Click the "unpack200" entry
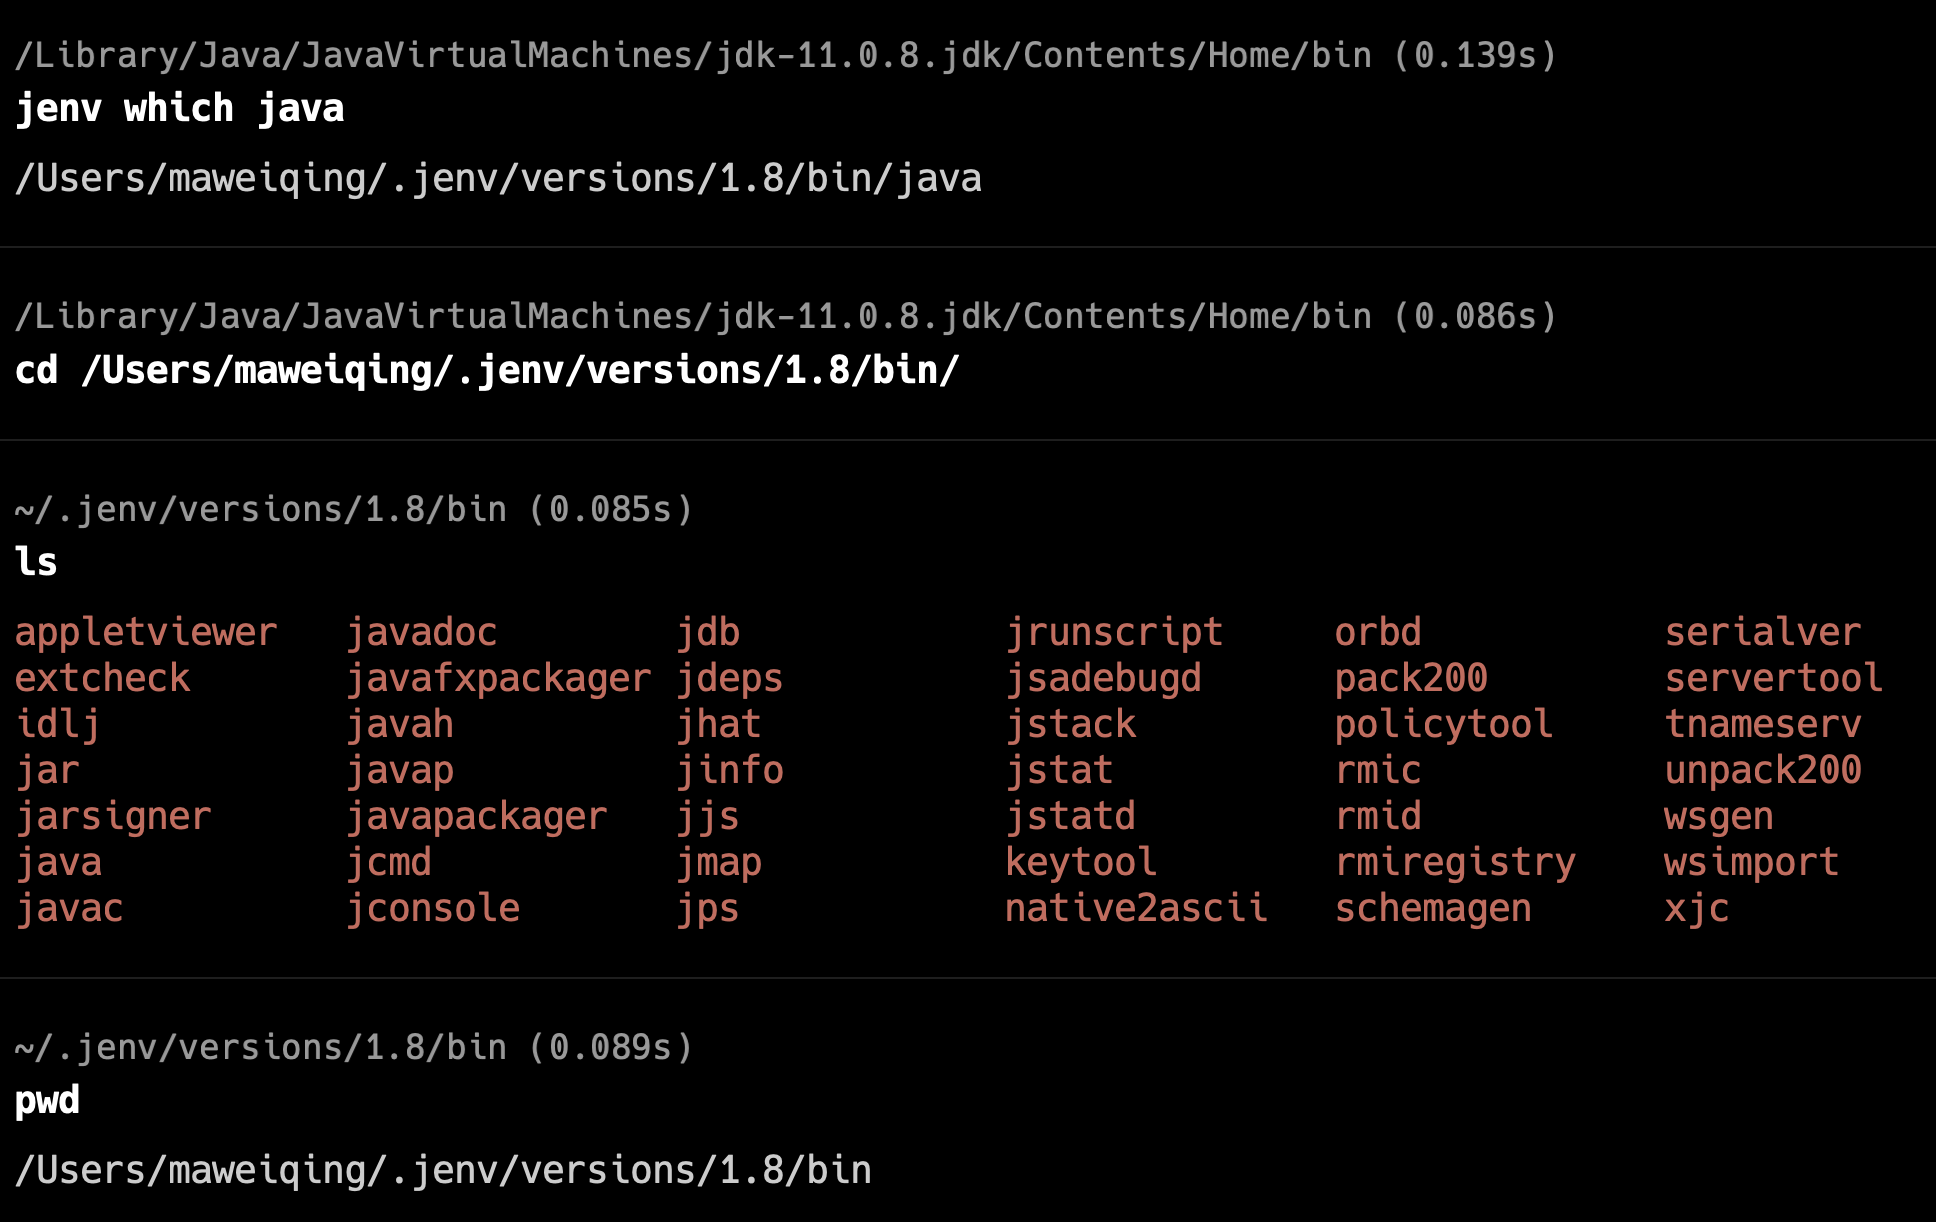The image size is (1936, 1222). coord(1763,770)
